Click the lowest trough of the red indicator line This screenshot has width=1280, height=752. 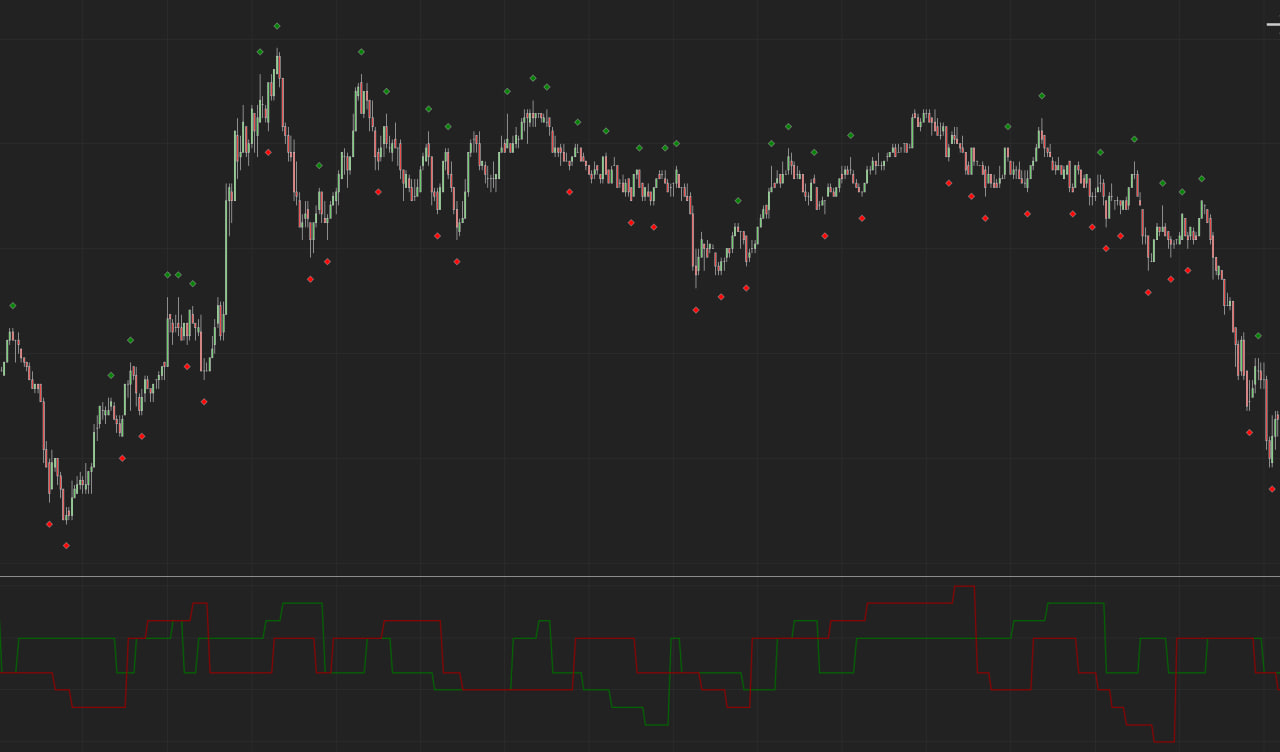(x=1164, y=742)
